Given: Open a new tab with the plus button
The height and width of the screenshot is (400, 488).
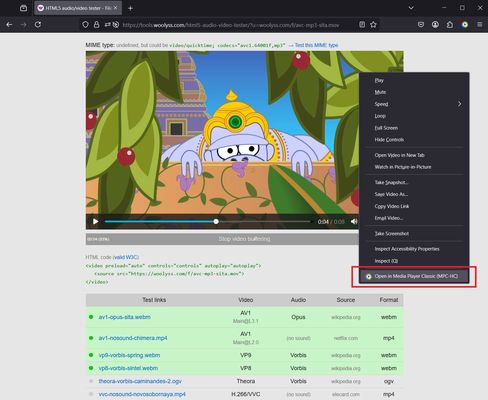Looking at the screenshot, I should pyautogui.click(x=130, y=8).
